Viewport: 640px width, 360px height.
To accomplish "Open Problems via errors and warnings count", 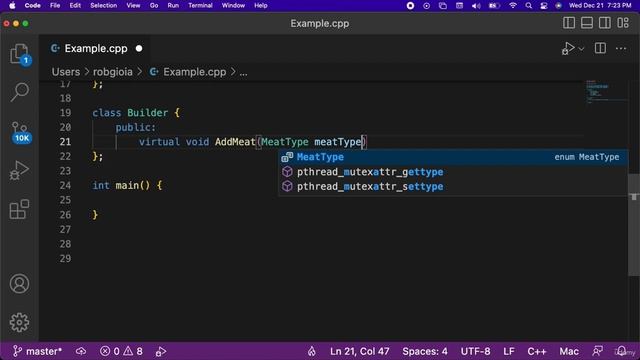I will [121, 351].
